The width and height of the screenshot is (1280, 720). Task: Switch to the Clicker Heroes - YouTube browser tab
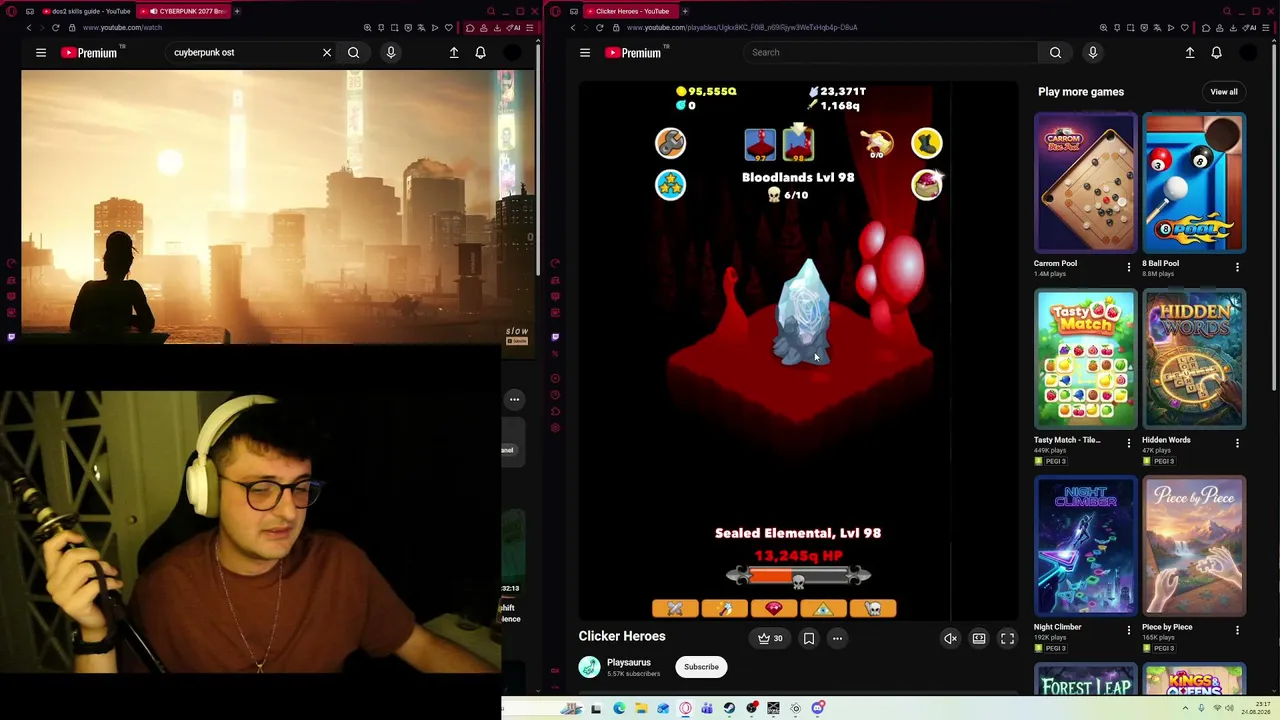[632, 11]
